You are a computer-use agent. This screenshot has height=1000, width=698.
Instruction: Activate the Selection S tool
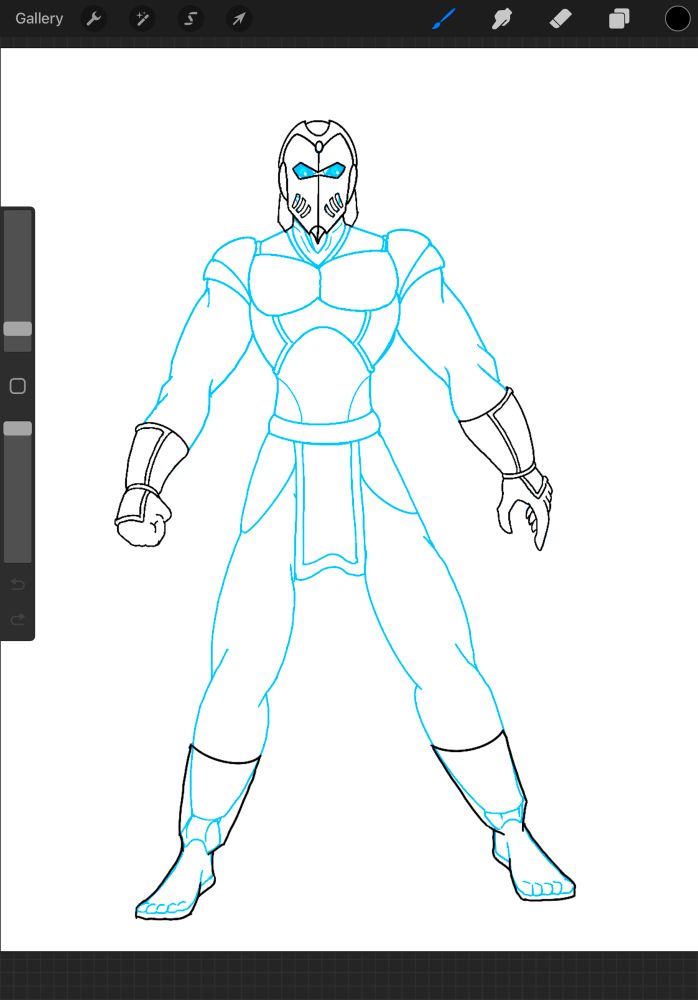click(x=190, y=18)
